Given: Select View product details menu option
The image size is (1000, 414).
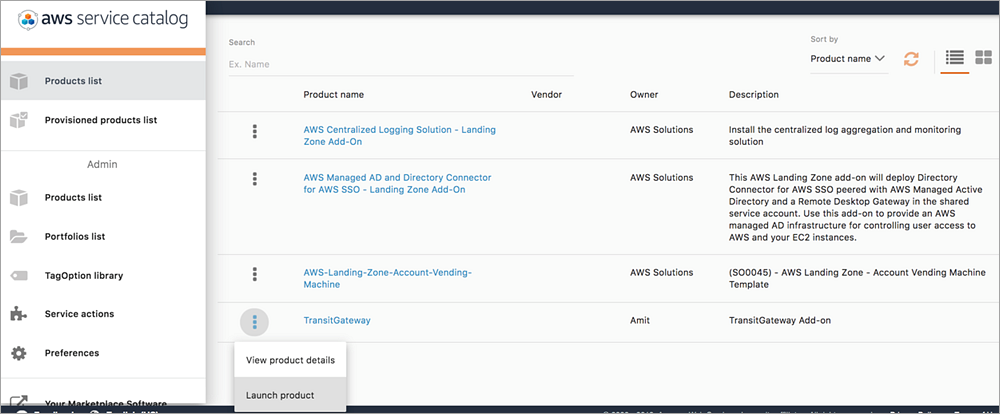Looking at the screenshot, I should point(290,360).
